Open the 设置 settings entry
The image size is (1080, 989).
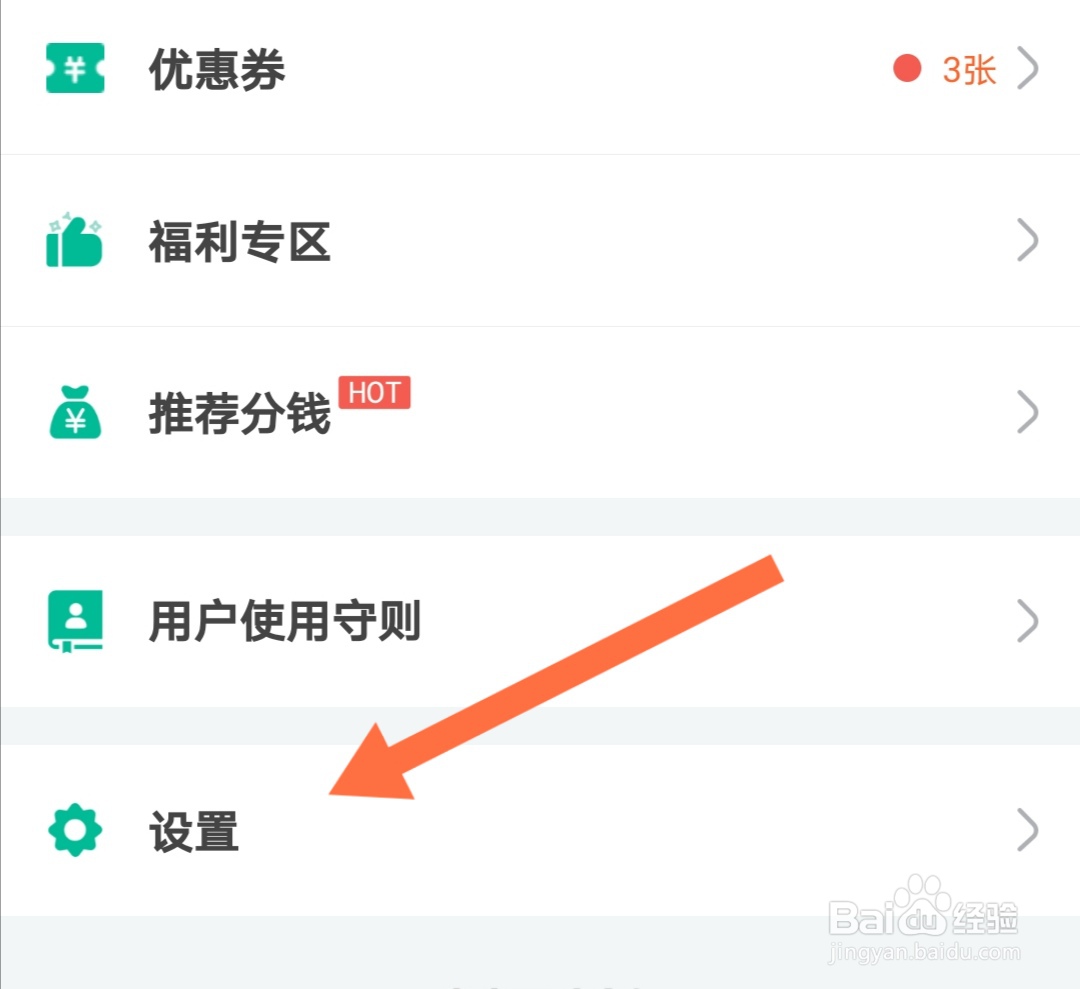point(540,830)
